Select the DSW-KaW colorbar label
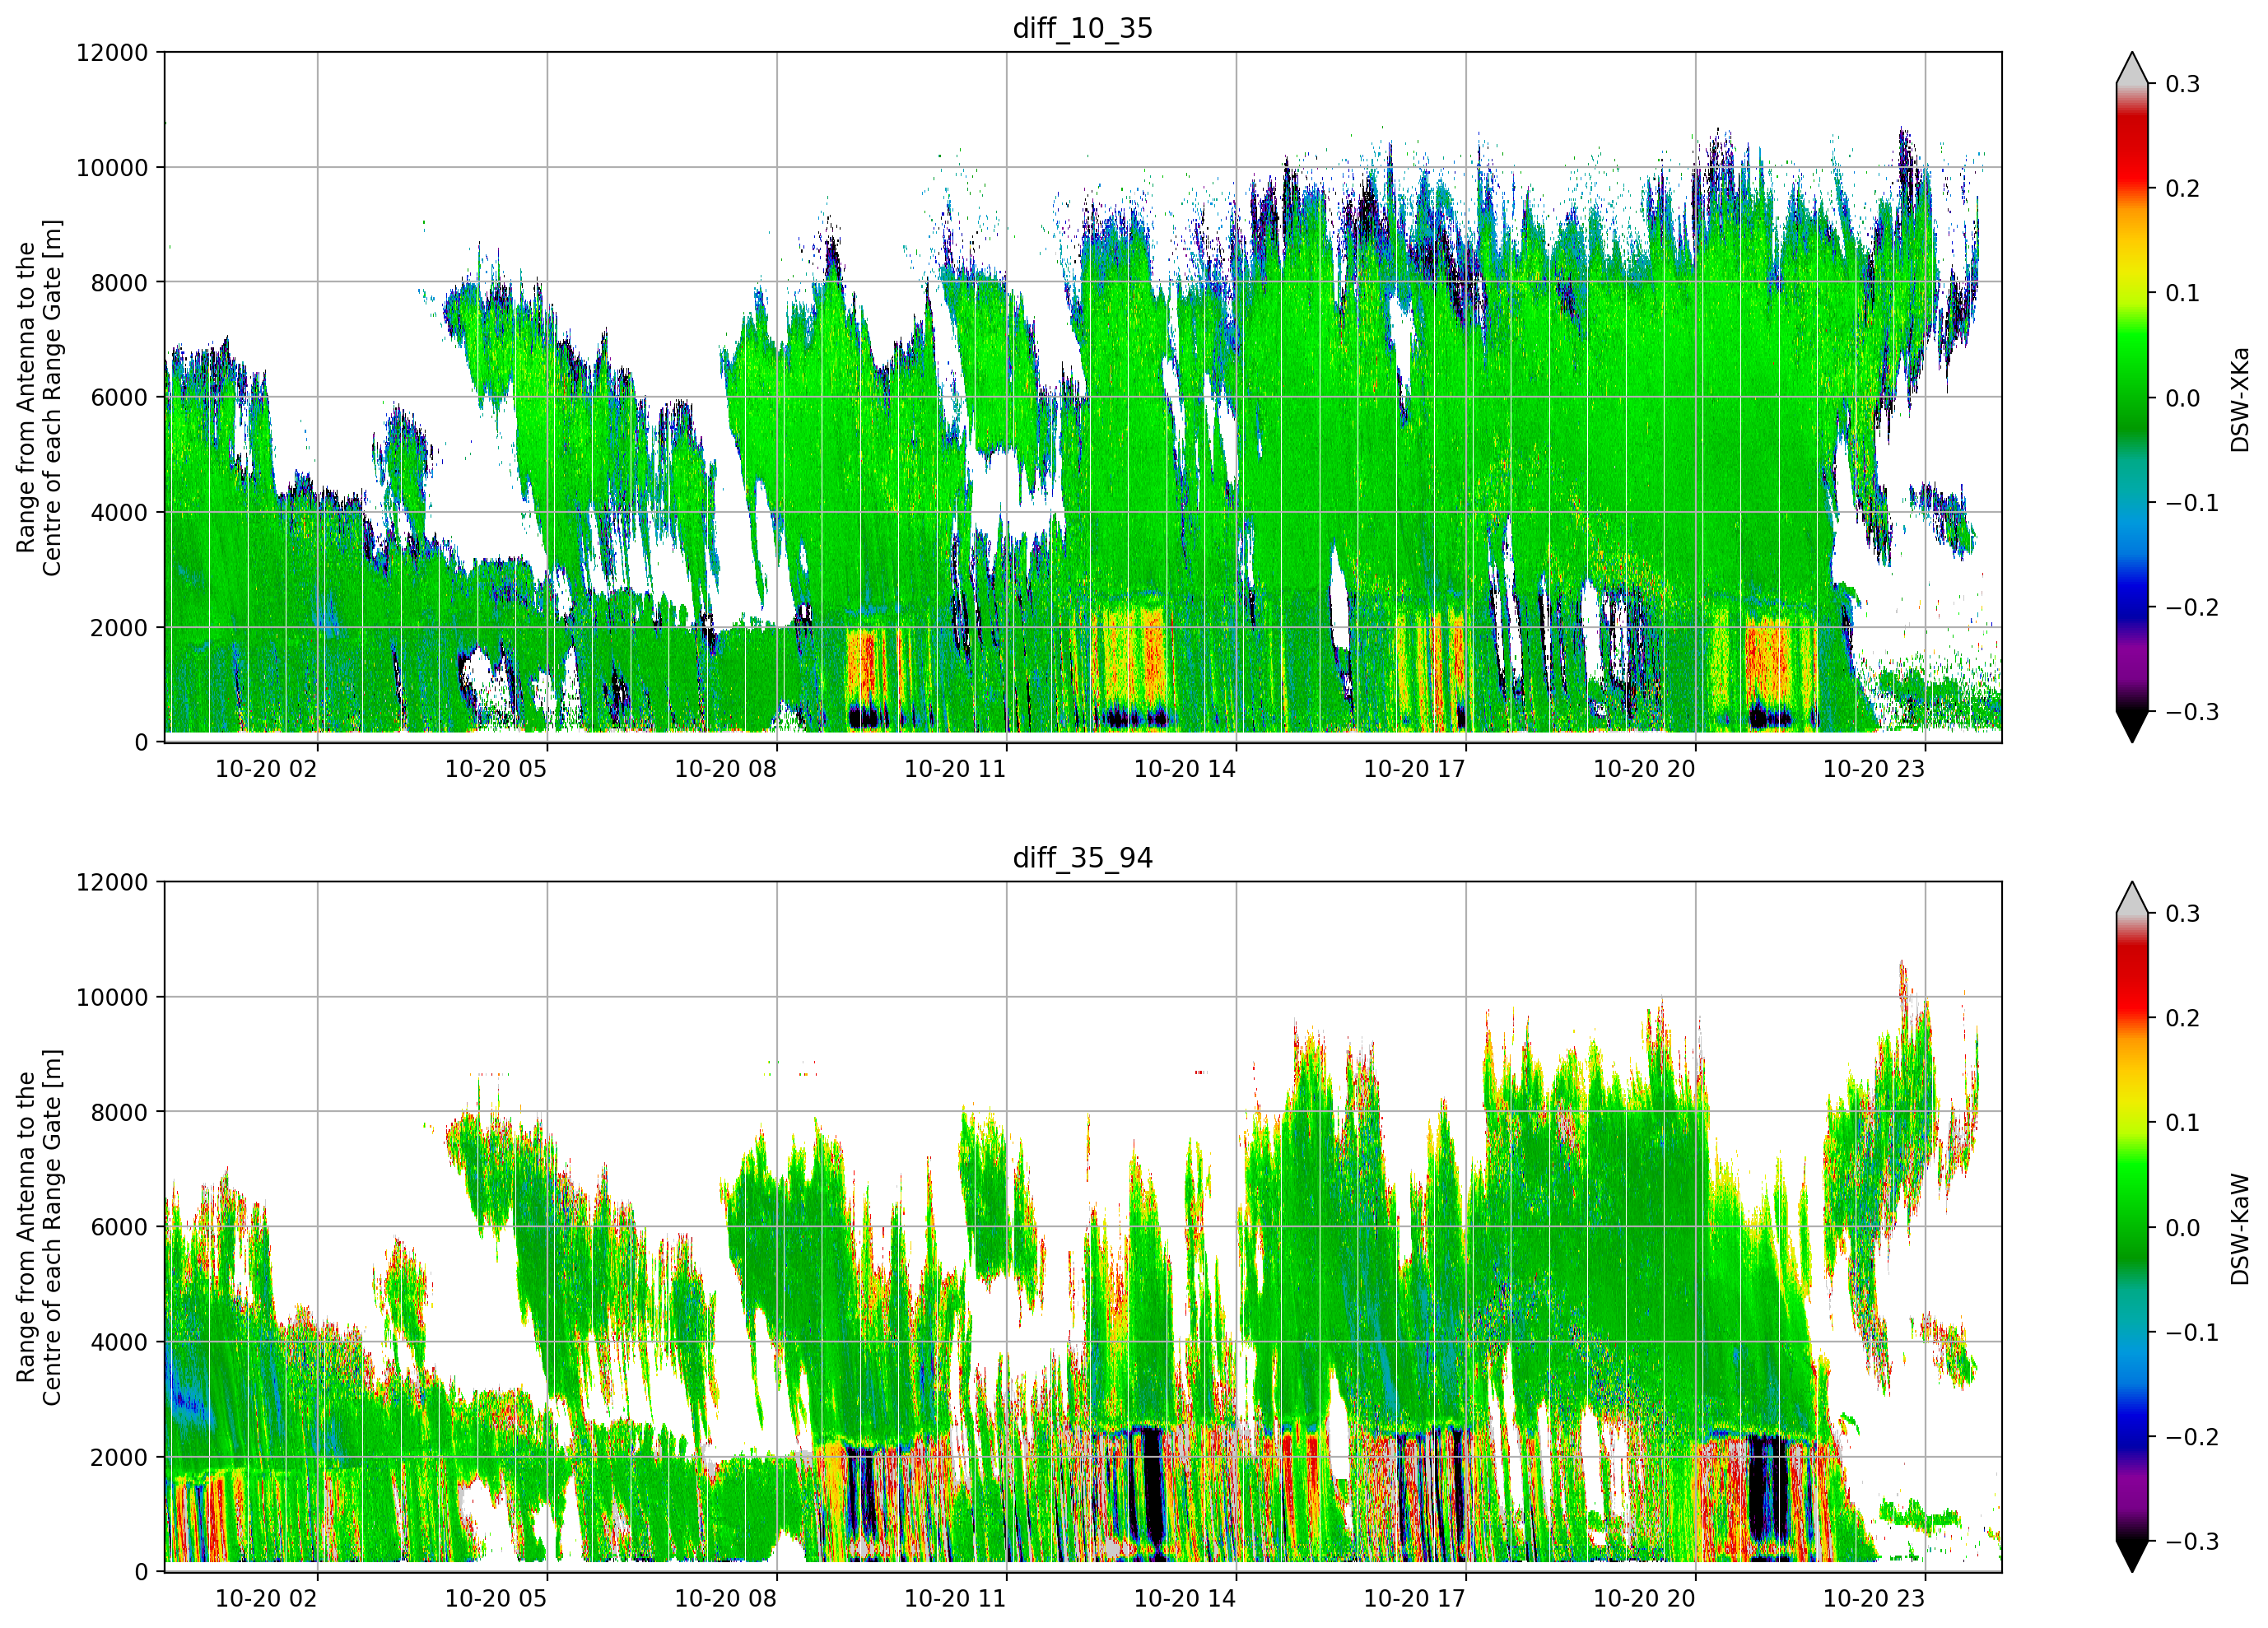 2239,1228
